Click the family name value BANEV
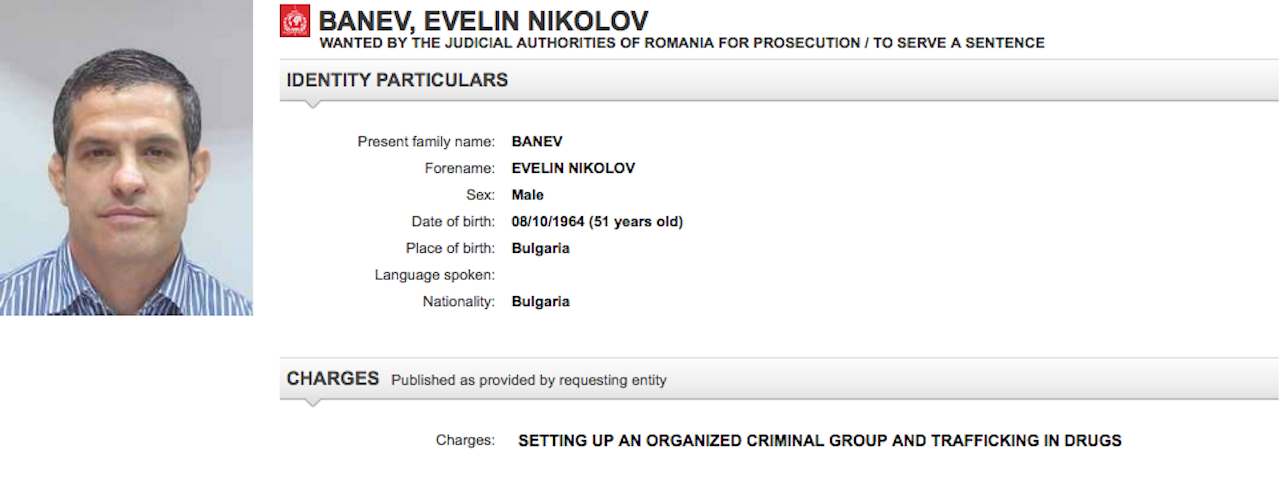This screenshot has width=1280, height=477. 537,142
